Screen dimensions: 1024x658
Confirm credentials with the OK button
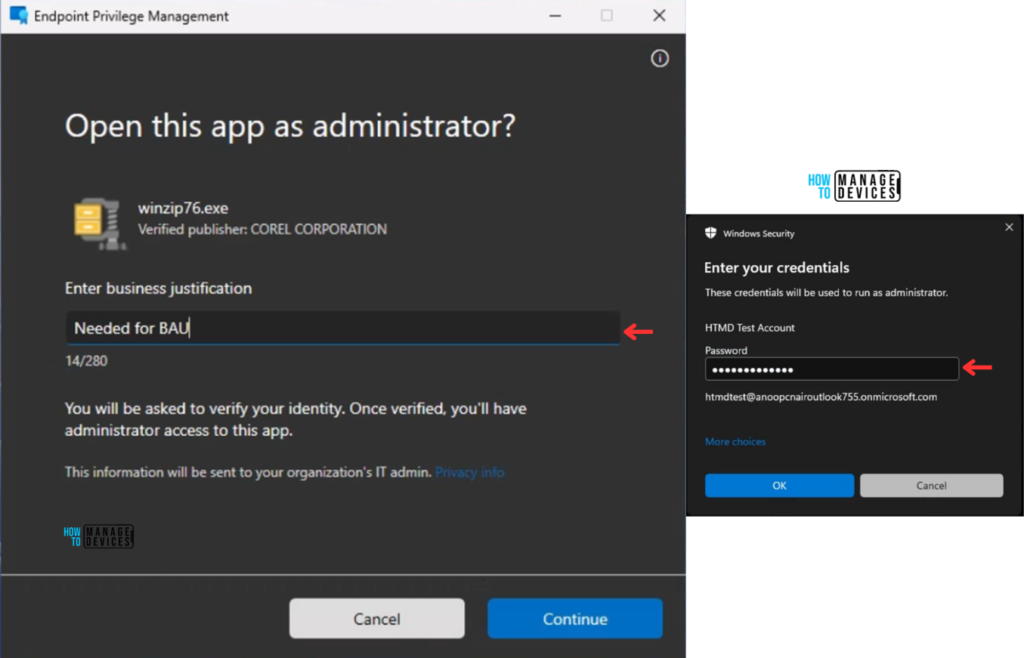click(779, 486)
